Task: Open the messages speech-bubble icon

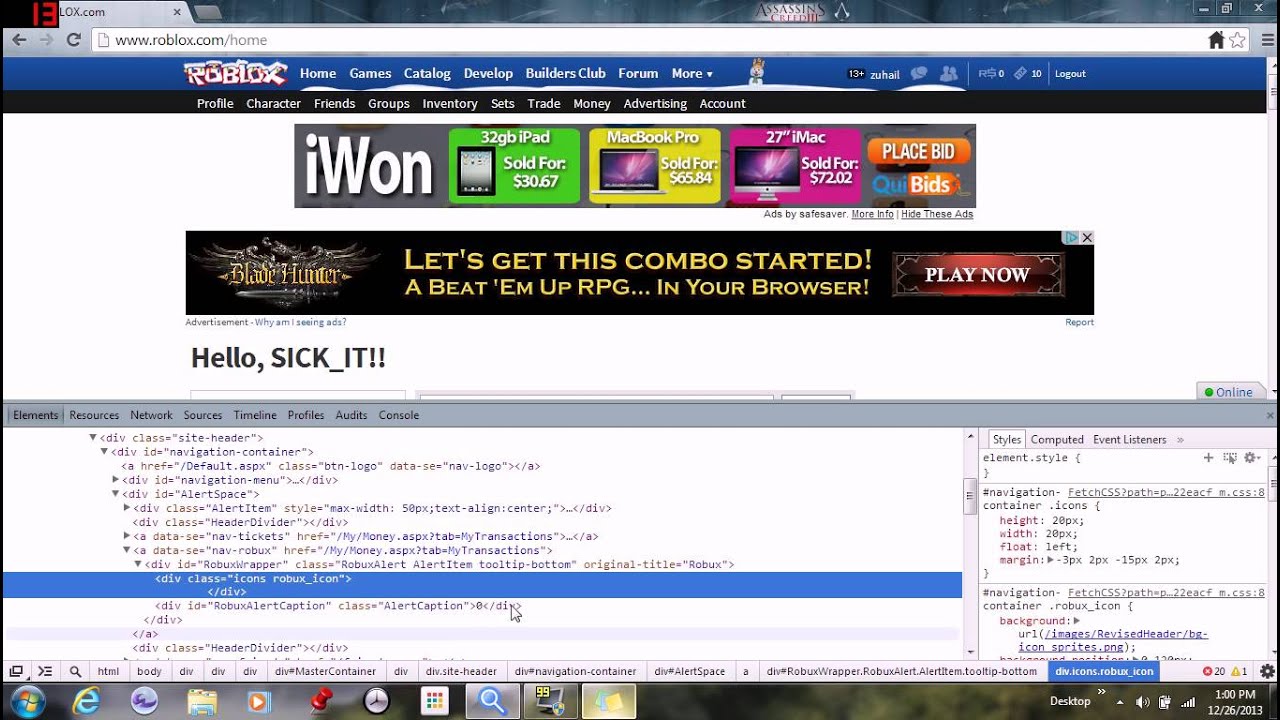Action: (919, 74)
